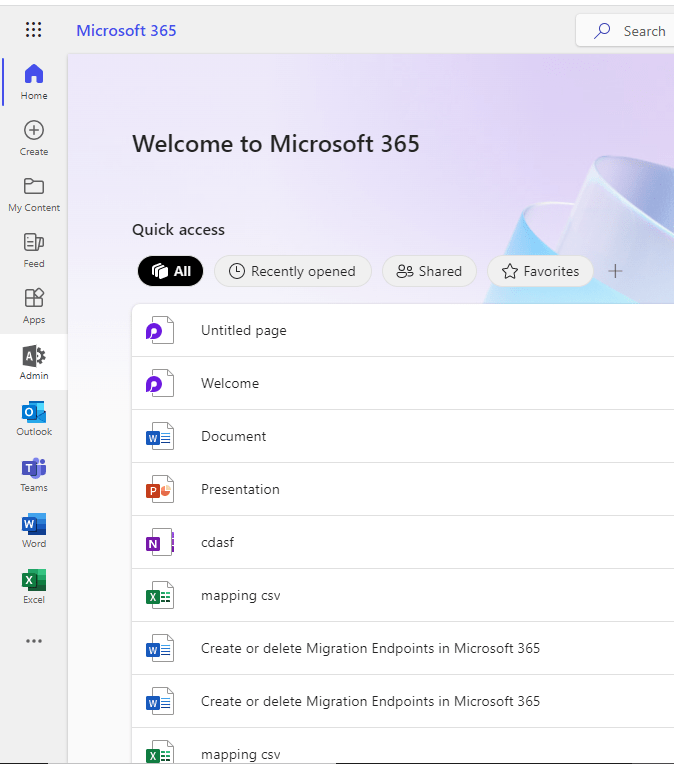
Task: Filter by Shared files
Action: pyautogui.click(x=429, y=271)
